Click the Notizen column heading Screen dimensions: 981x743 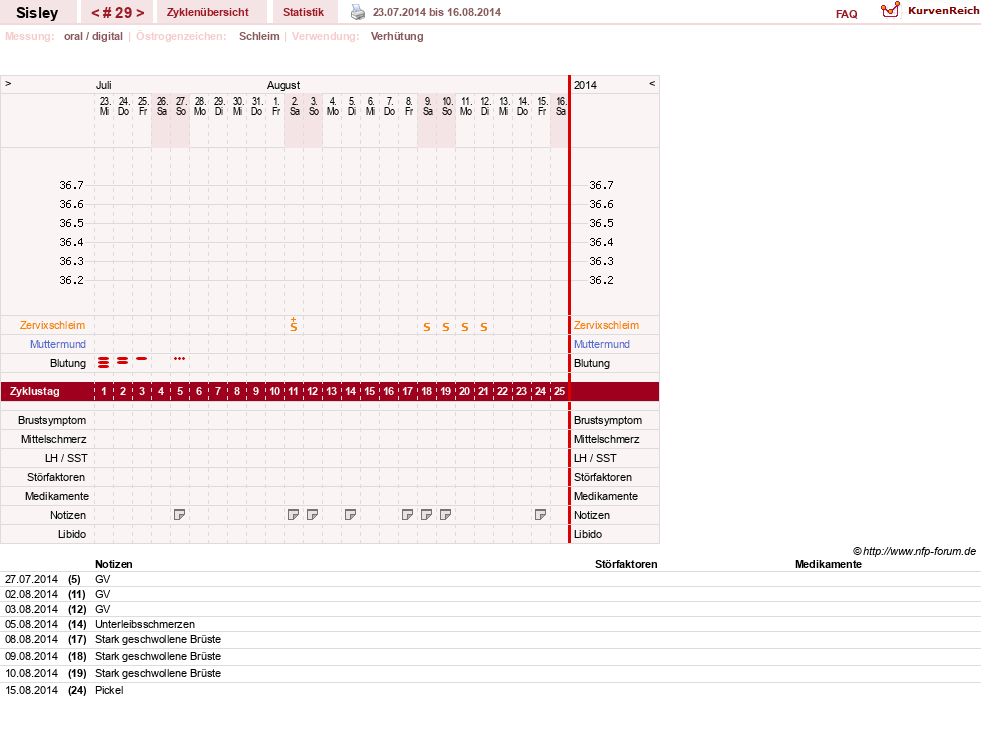tap(113, 564)
